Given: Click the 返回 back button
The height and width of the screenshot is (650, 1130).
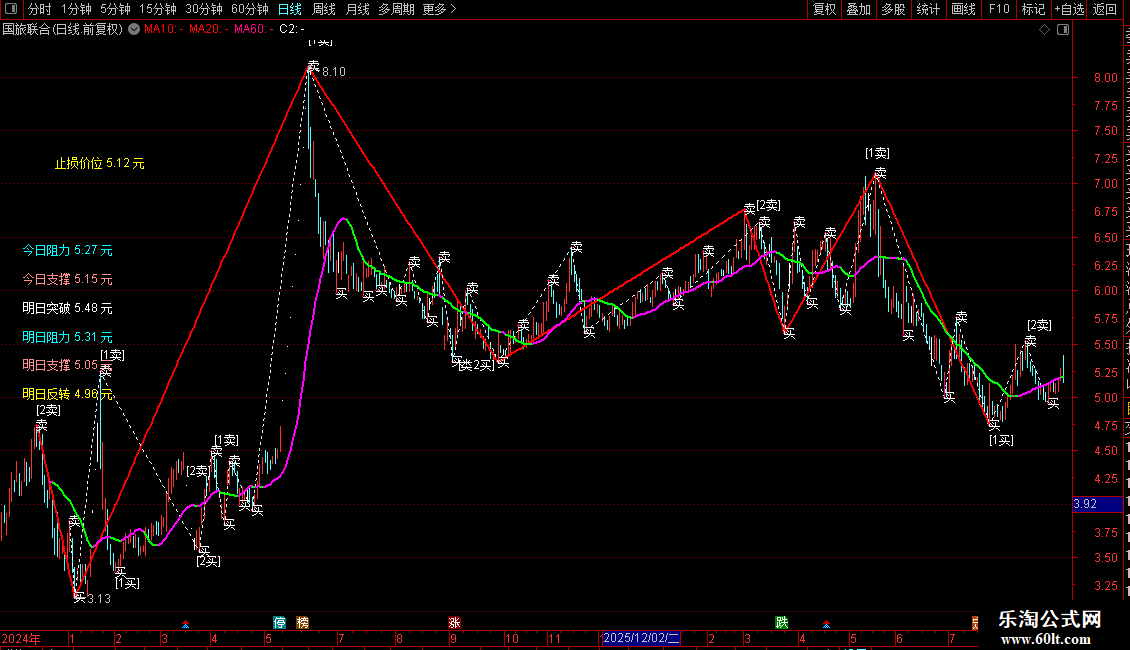Looking at the screenshot, I should (x=1104, y=9).
